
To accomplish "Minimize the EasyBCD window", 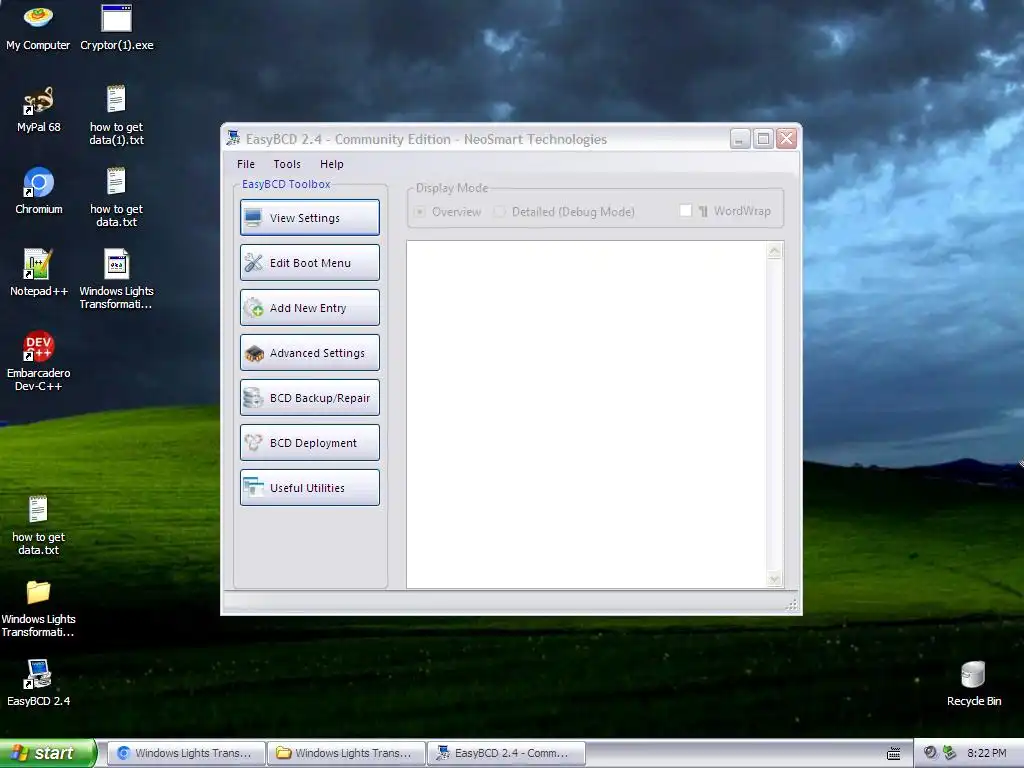I will 740,138.
